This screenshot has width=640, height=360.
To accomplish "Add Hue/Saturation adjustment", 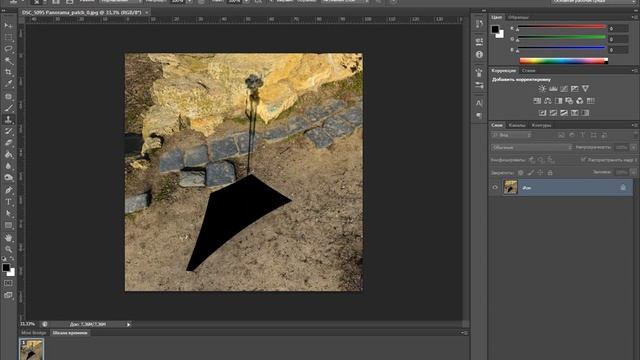I will click(x=537, y=101).
